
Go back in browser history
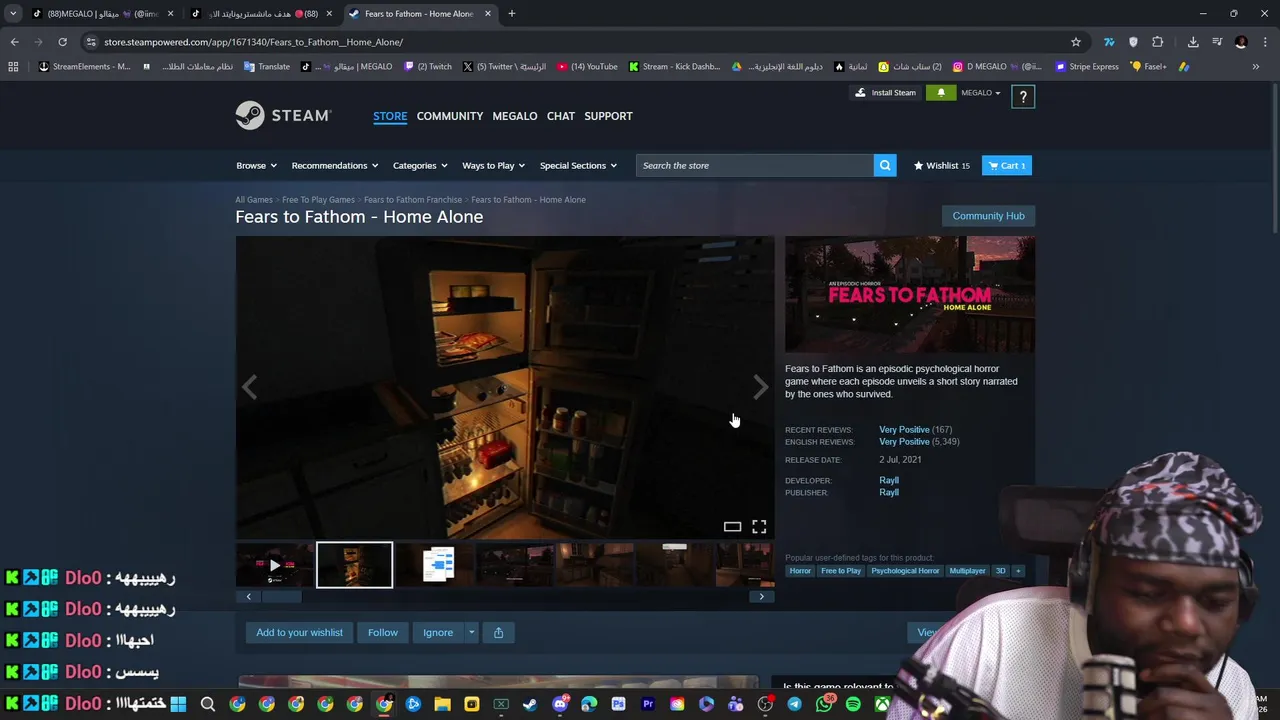14,42
